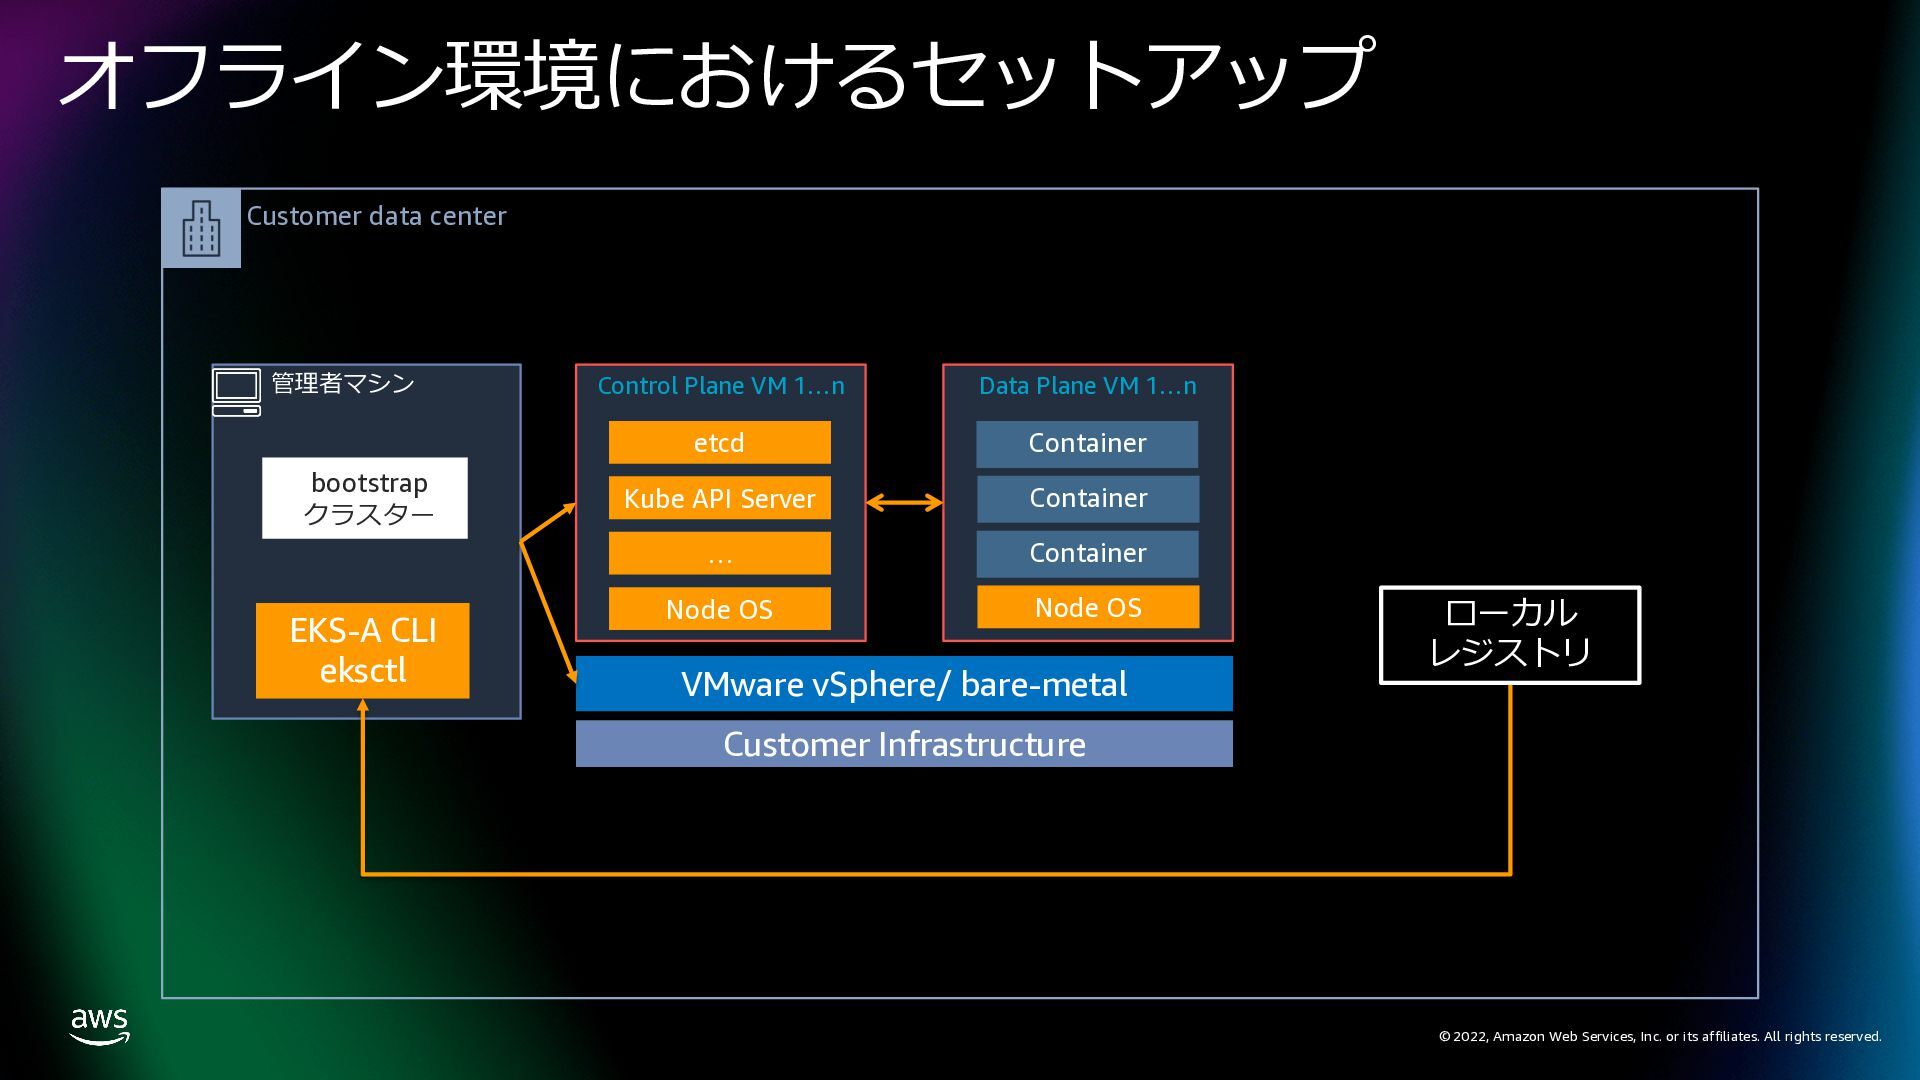This screenshot has height=1080, width=1920.
Task: Click the Control Plane VM 1…n title
Action: pos(721,386)
